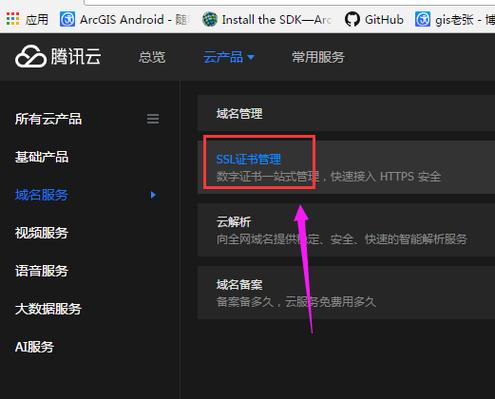Image resolution: width=495 pixels, height=399 pixels.
Task: Go to the 总览 overview tab
Action: pos(152,57)
